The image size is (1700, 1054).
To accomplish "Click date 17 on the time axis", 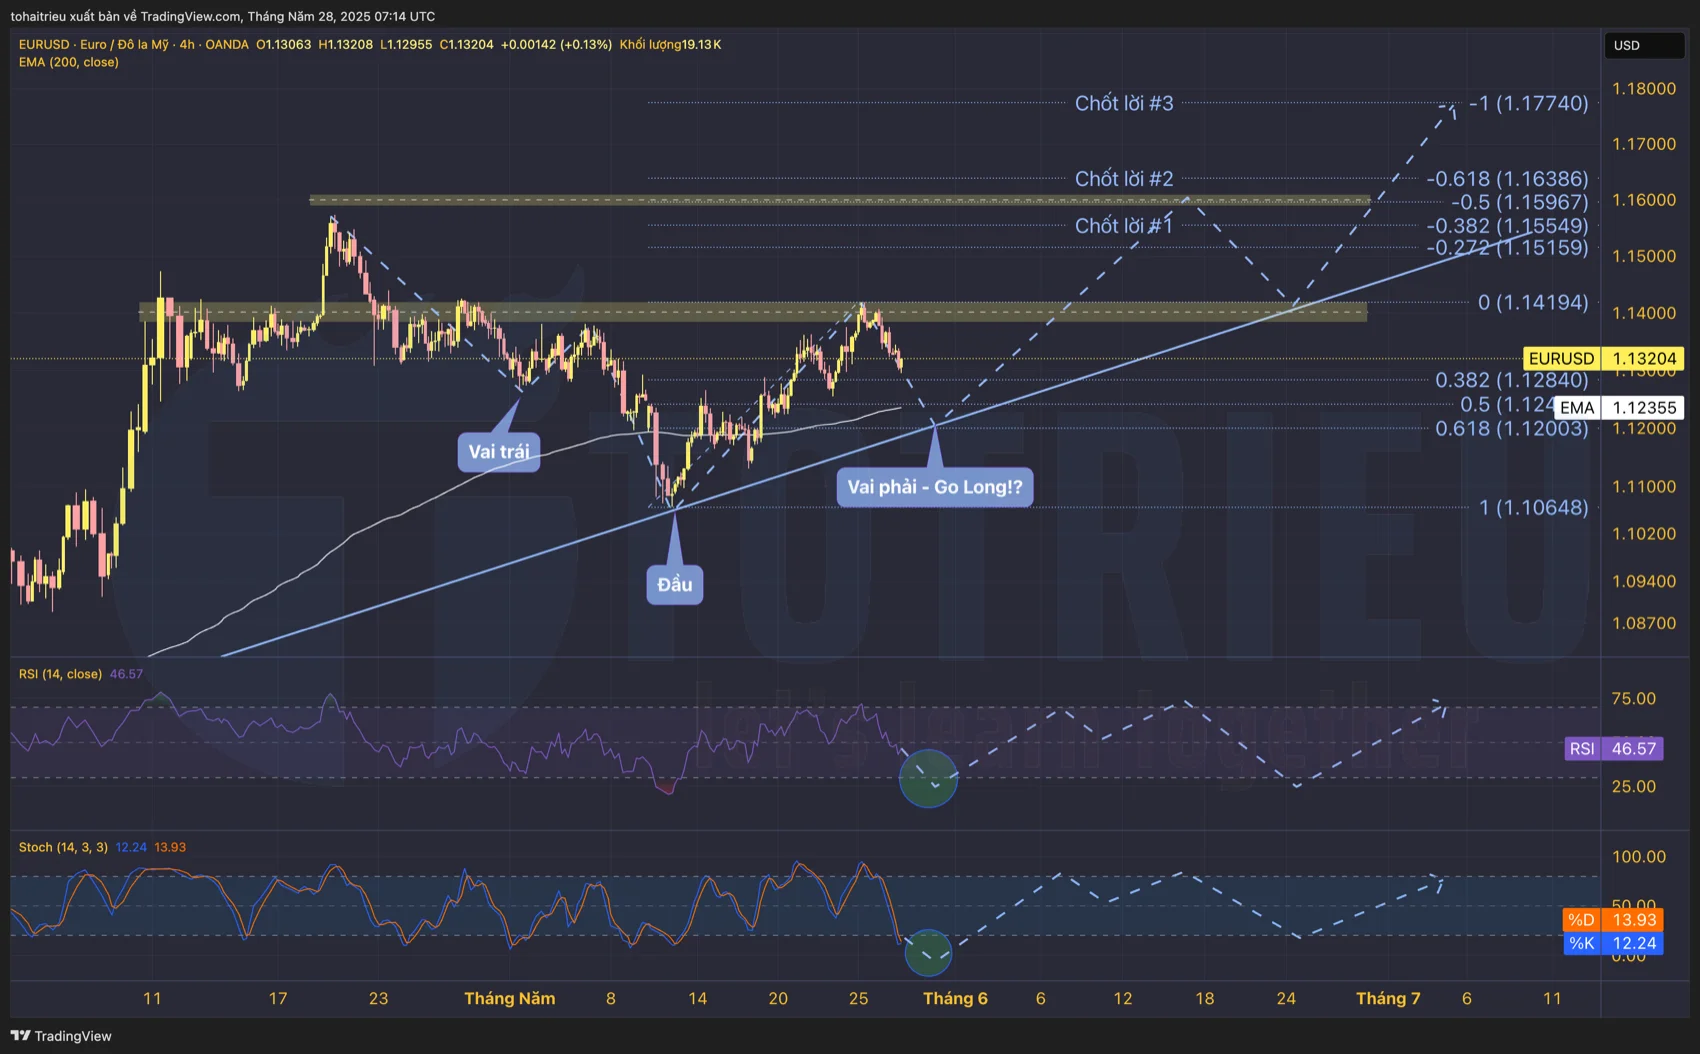I will tap(278, 998).
